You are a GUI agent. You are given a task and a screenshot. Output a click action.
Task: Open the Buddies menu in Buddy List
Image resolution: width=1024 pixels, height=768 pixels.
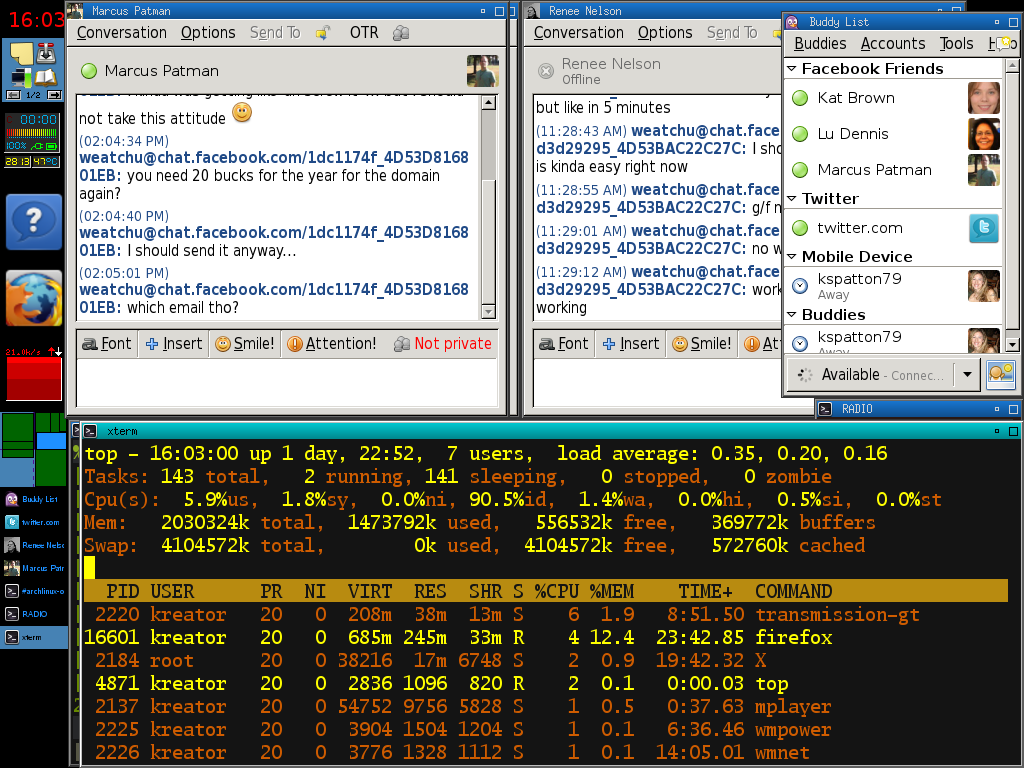pyautogui.click(x=820, y=44)
